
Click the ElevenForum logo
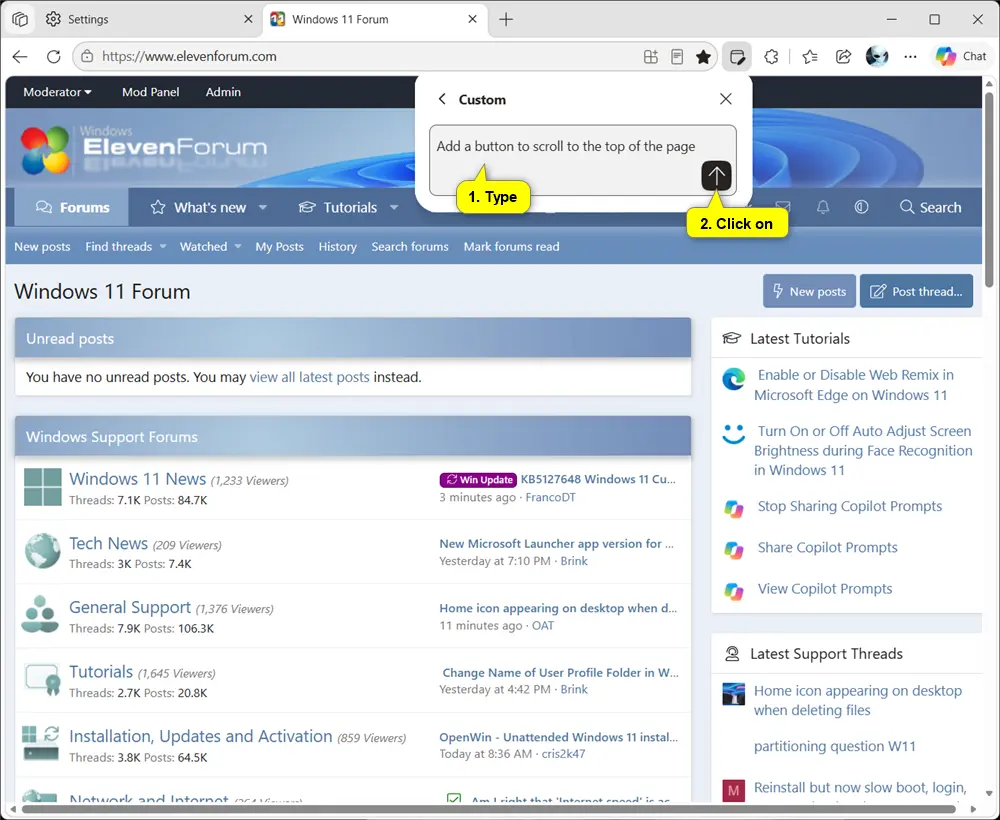tap(143, 150)
